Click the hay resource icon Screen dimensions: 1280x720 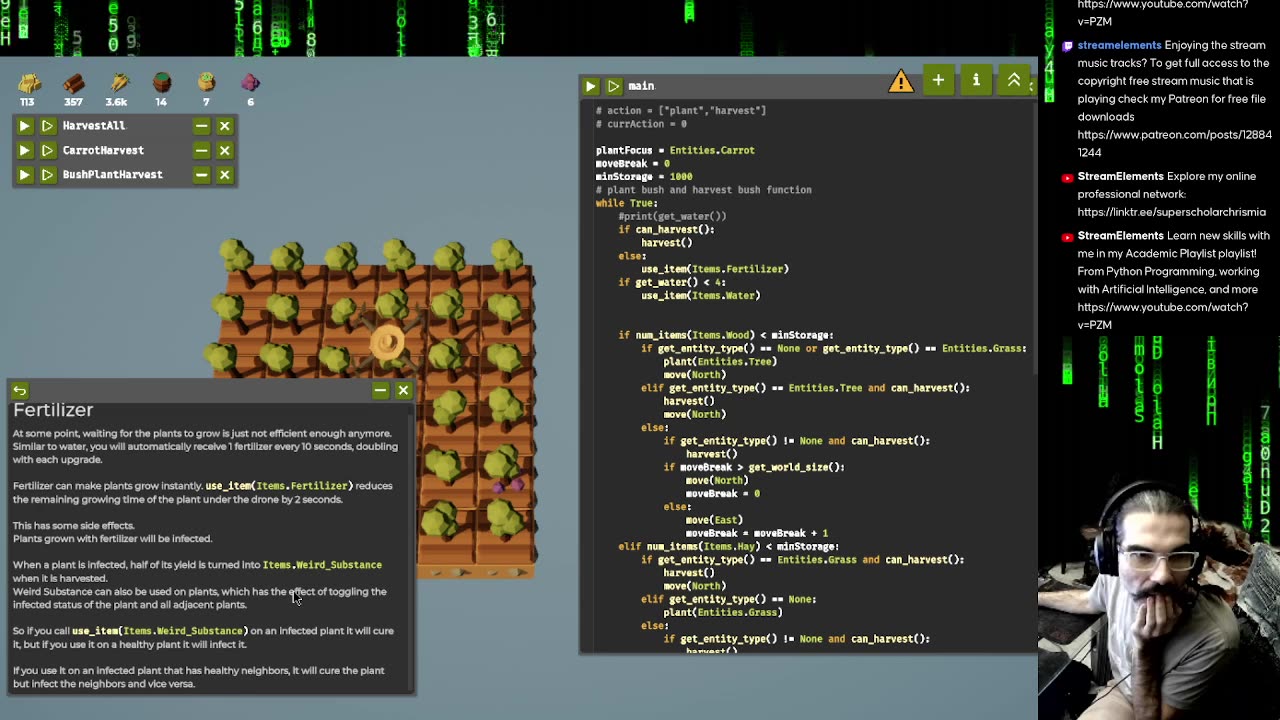pyautogui.click(x=29, y=83)
